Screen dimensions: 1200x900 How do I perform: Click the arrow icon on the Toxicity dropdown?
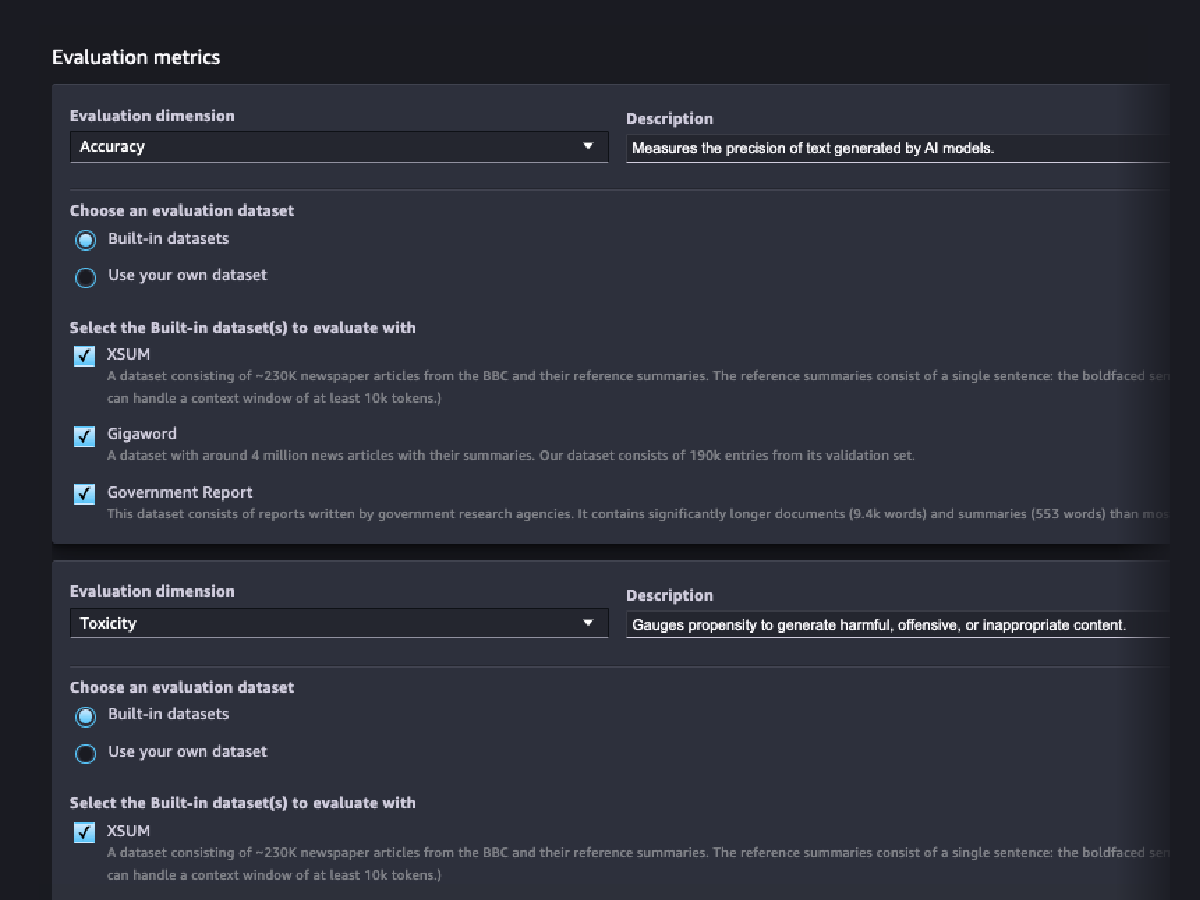[x=588, y=623]
